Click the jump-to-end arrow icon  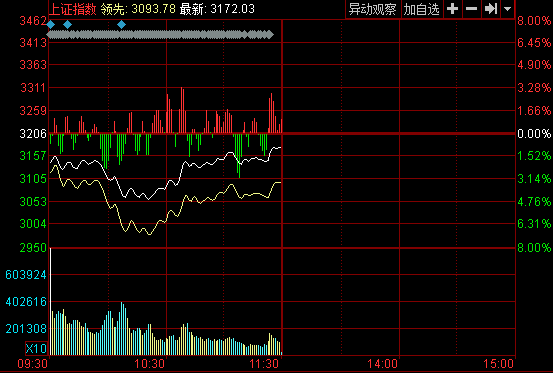tap(491, 9)
